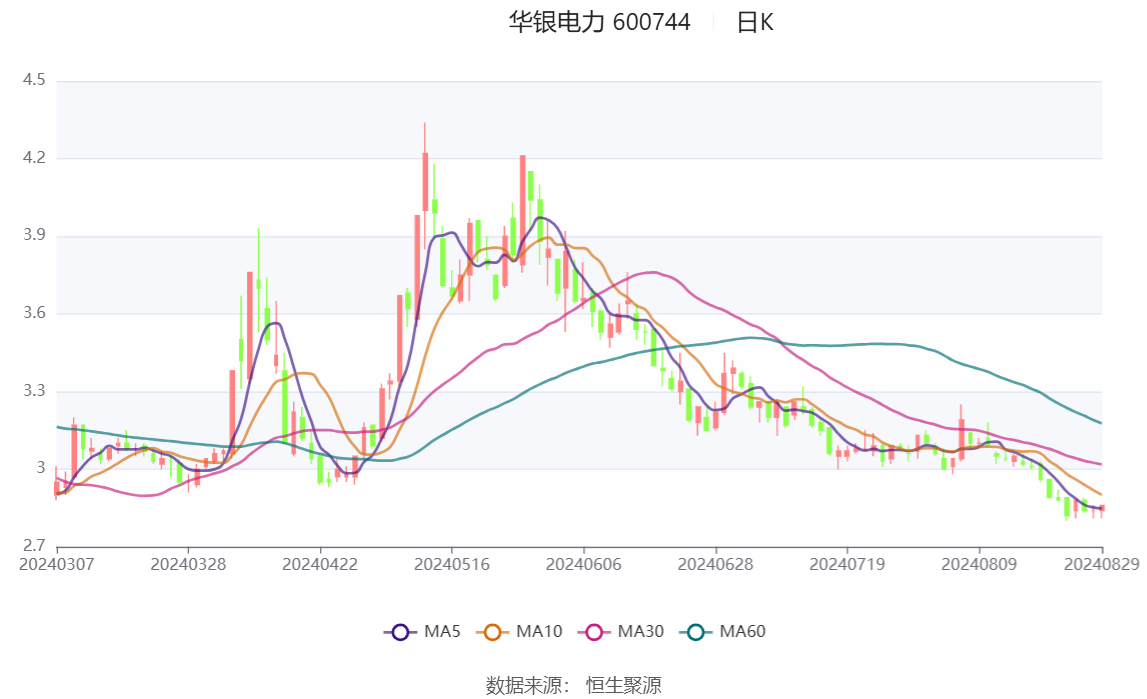Click the 4.2 price axis label
The image size is (1147, 699).
[34, 157]
